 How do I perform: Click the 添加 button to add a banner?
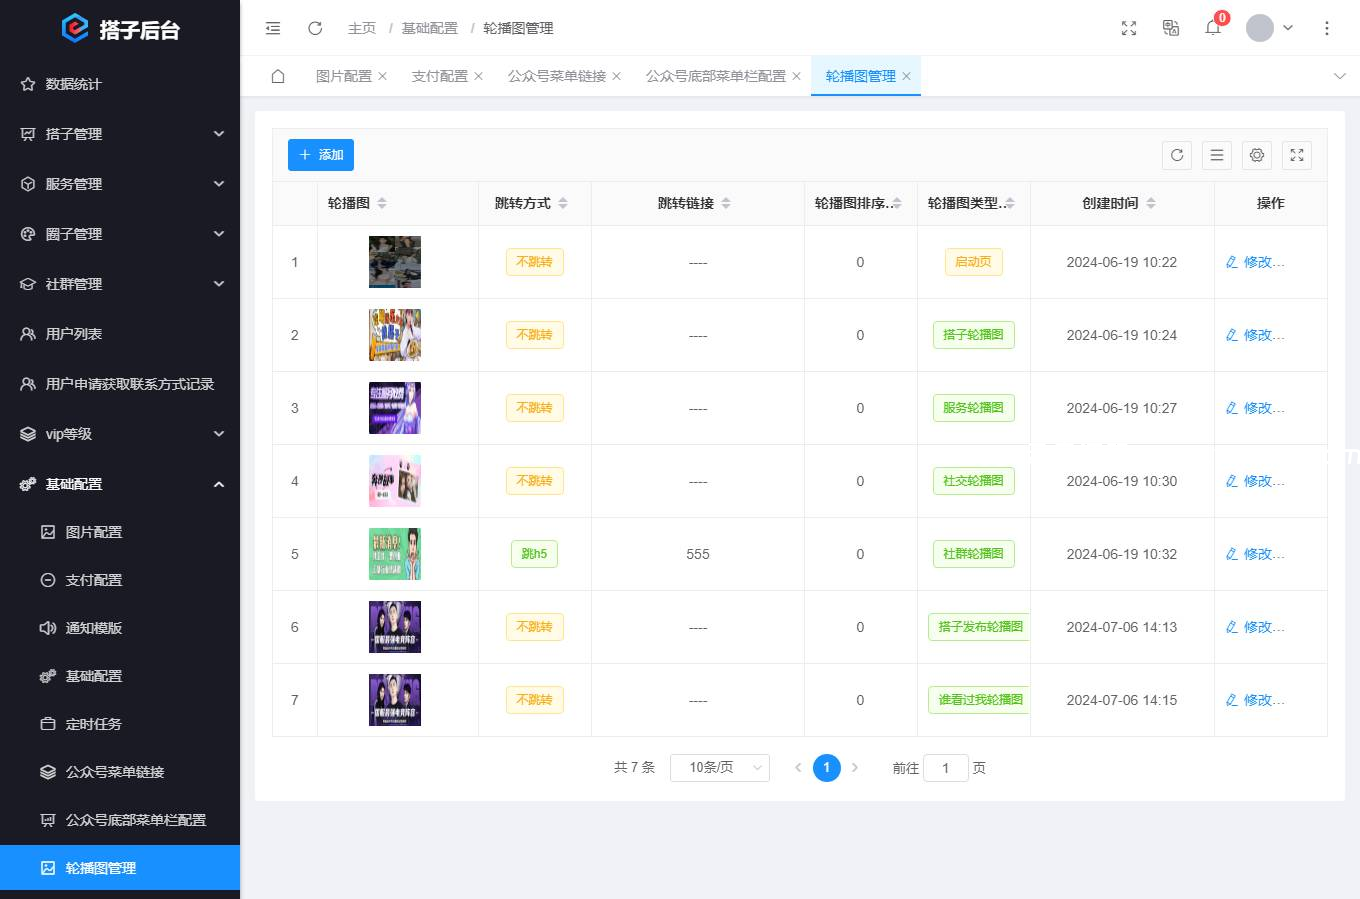coord(320,155)
